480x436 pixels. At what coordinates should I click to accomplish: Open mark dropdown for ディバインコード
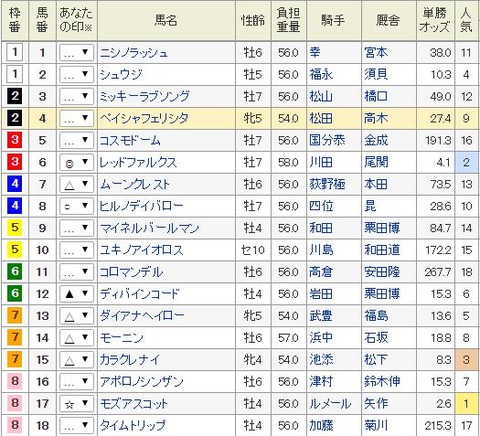pos(76,294)
